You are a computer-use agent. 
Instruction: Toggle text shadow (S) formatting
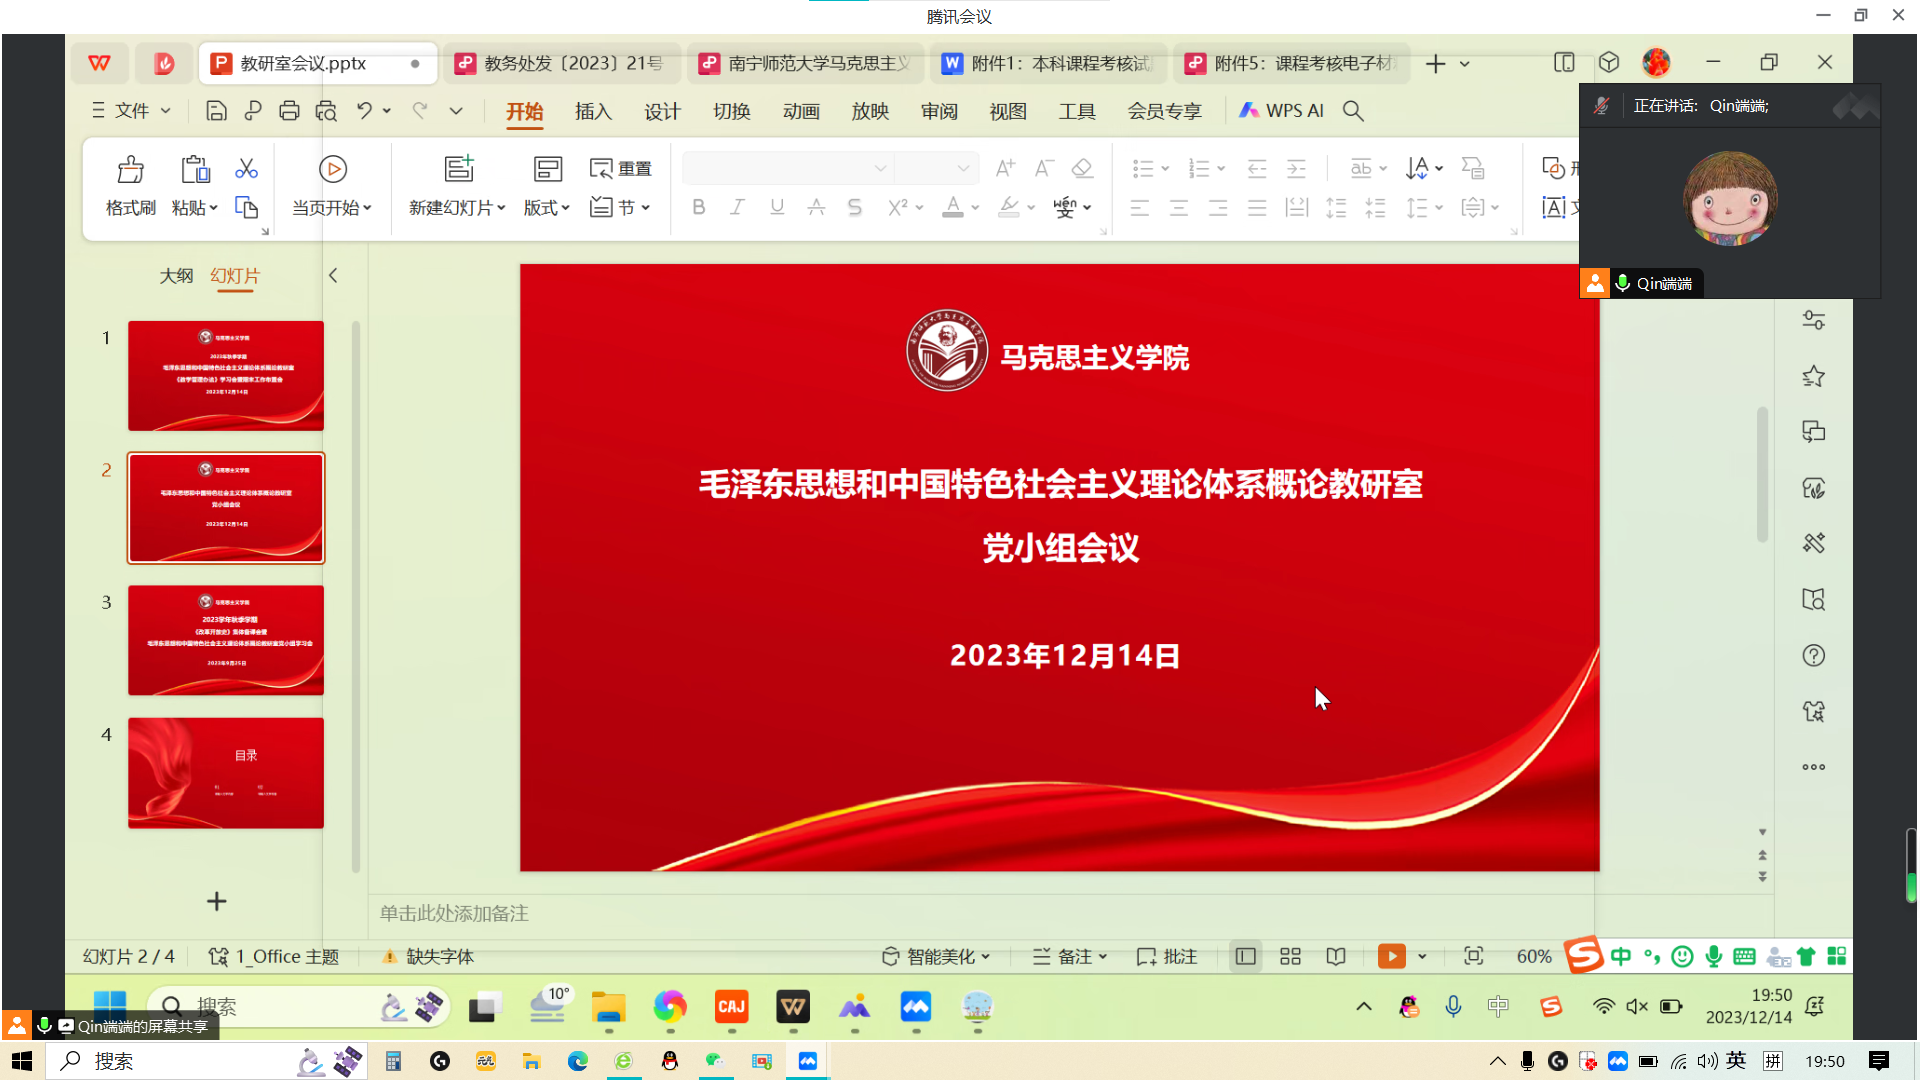click(x=855, y=207)
